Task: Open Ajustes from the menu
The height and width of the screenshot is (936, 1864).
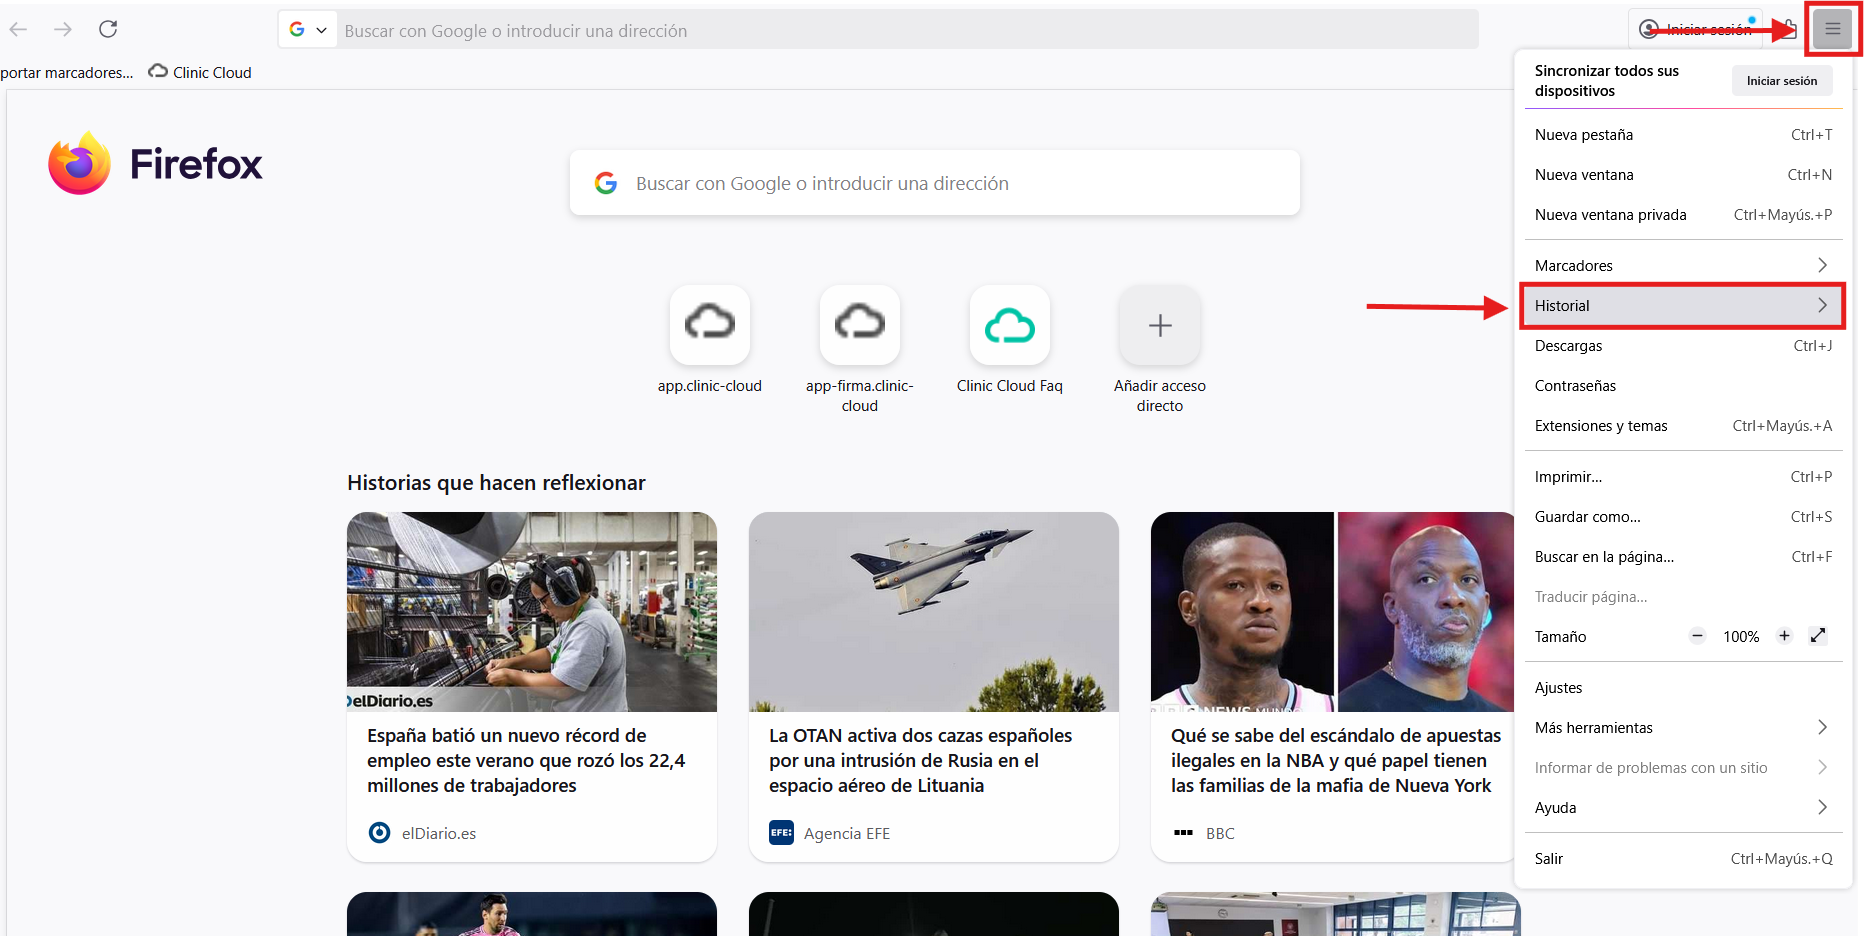Action: click(1559, 688)
